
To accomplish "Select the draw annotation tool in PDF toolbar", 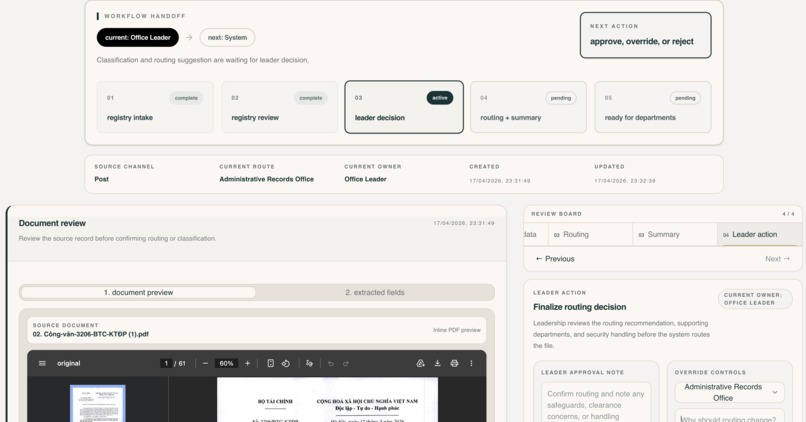I will [x=309, y=363].
